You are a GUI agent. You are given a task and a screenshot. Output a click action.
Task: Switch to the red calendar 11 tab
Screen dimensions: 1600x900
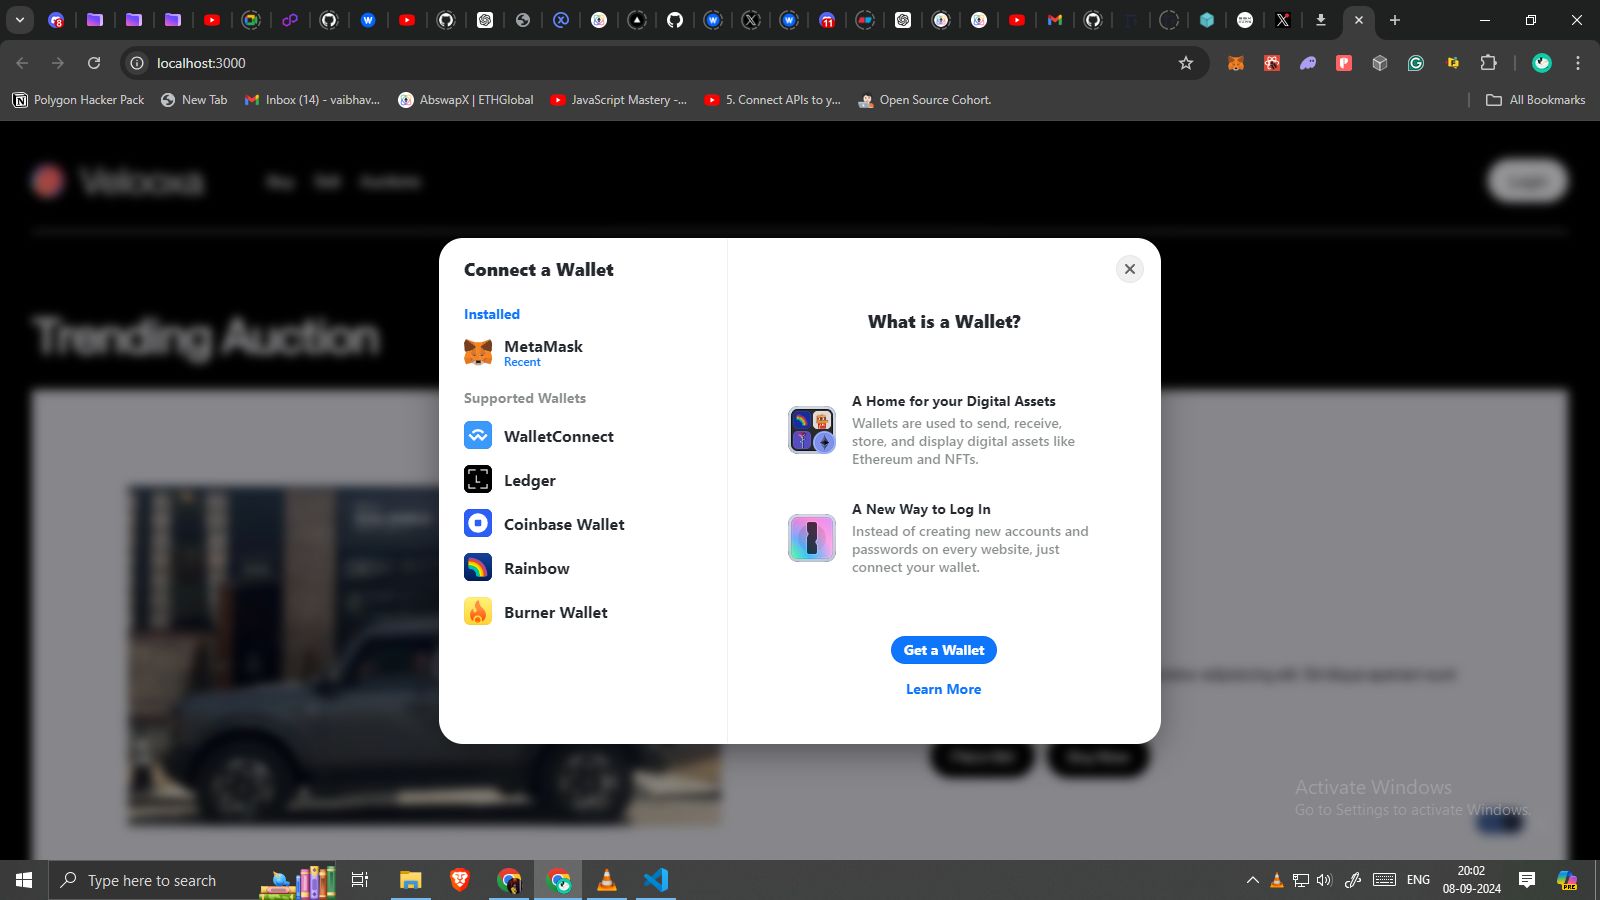[827, 20]
